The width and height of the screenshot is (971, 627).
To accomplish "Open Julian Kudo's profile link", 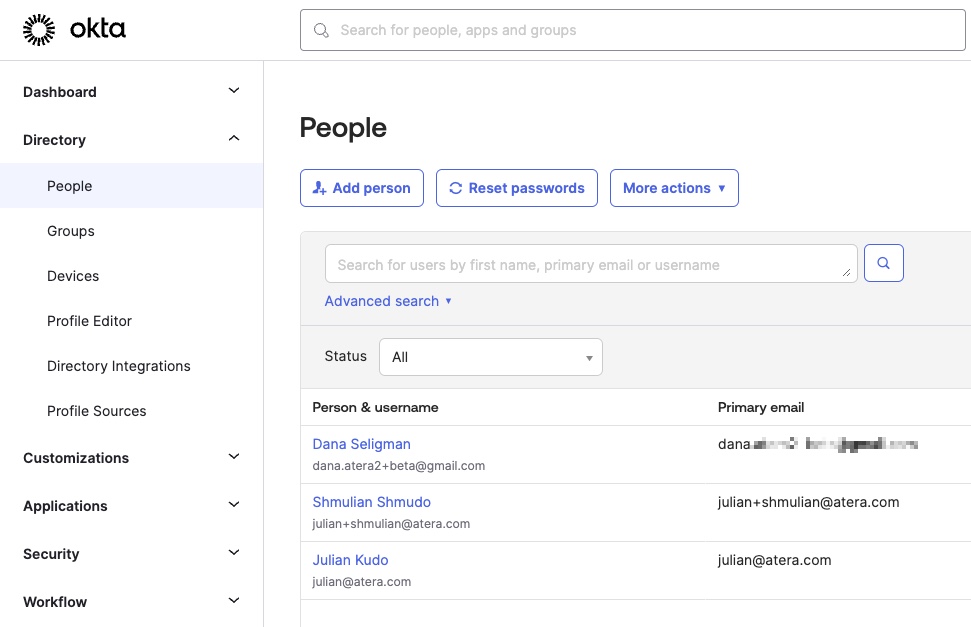I will pos(350,560).
